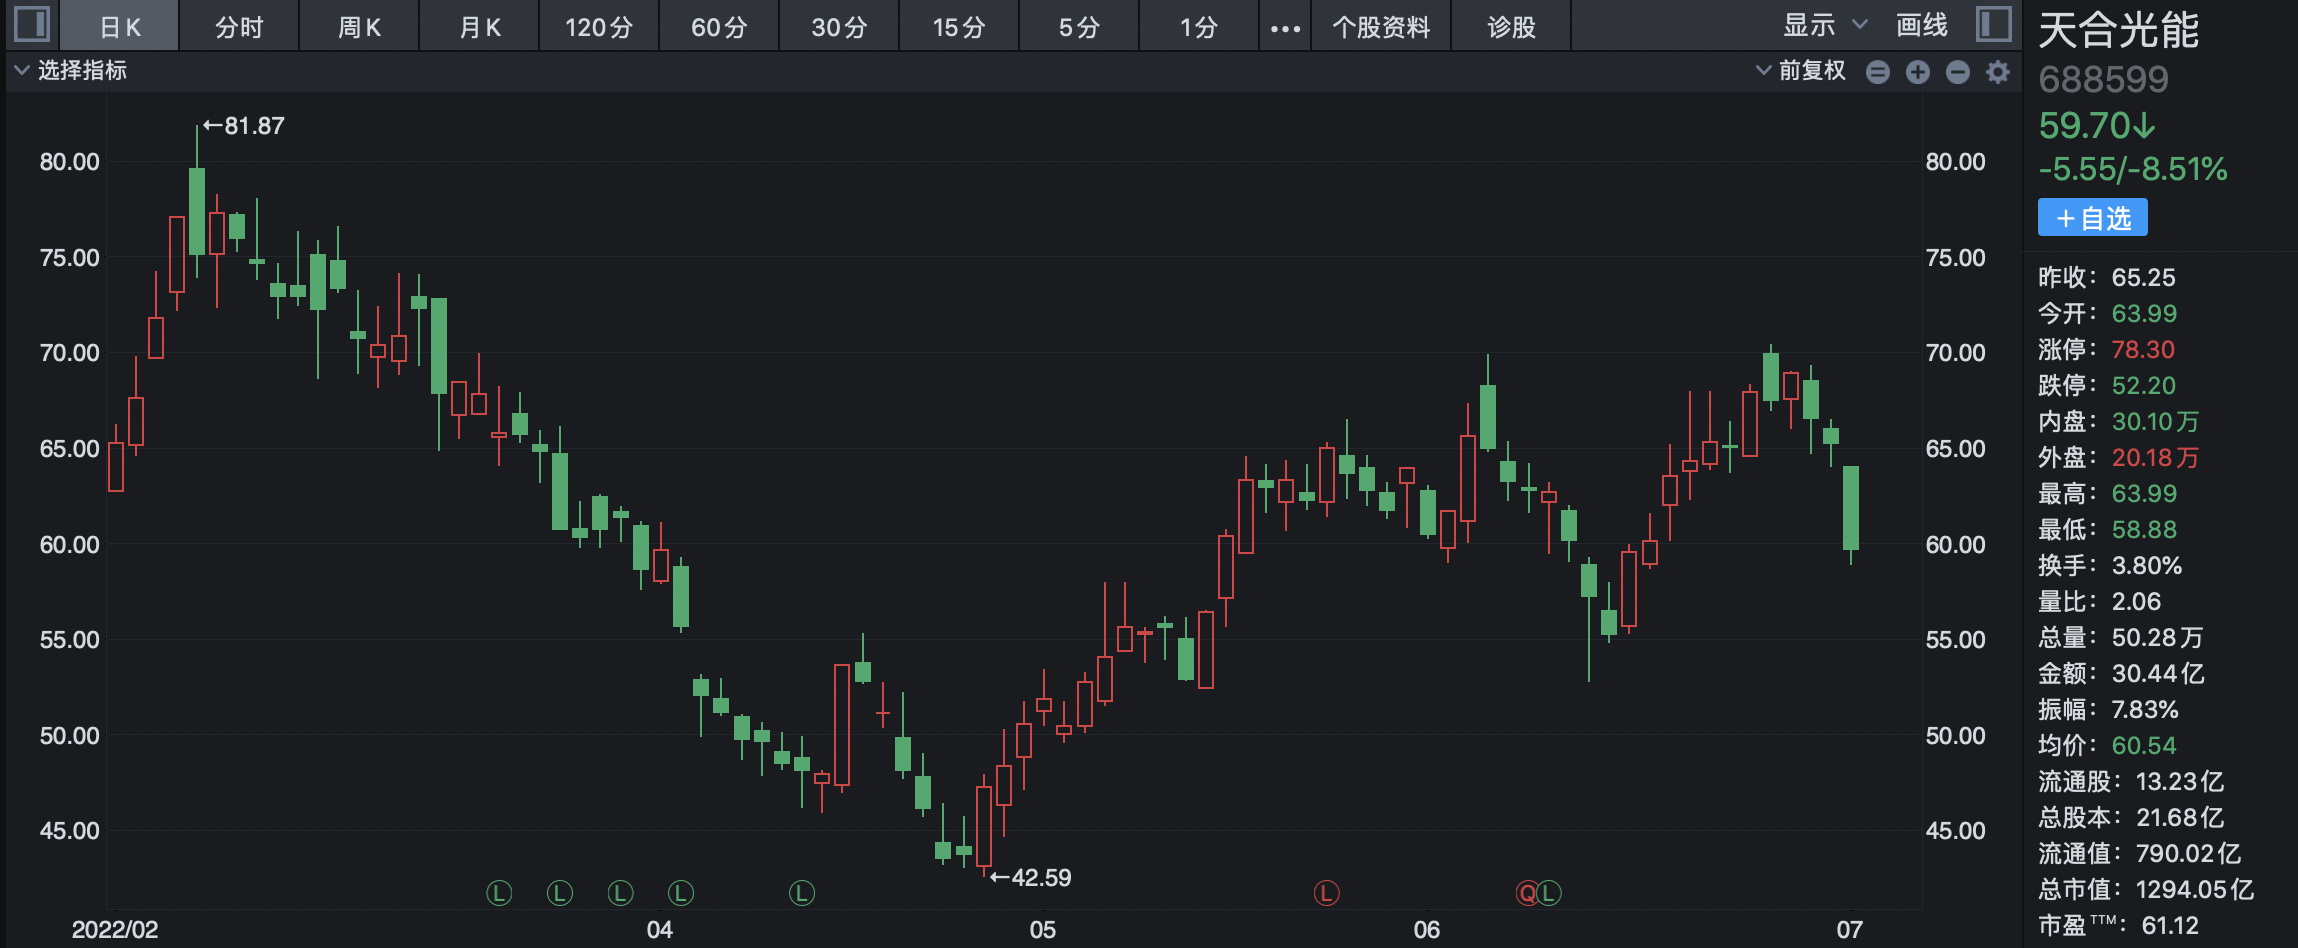The image size is (2298, 948).
Task: Click 今开 value 63.99
Action: click(2144, 313)
